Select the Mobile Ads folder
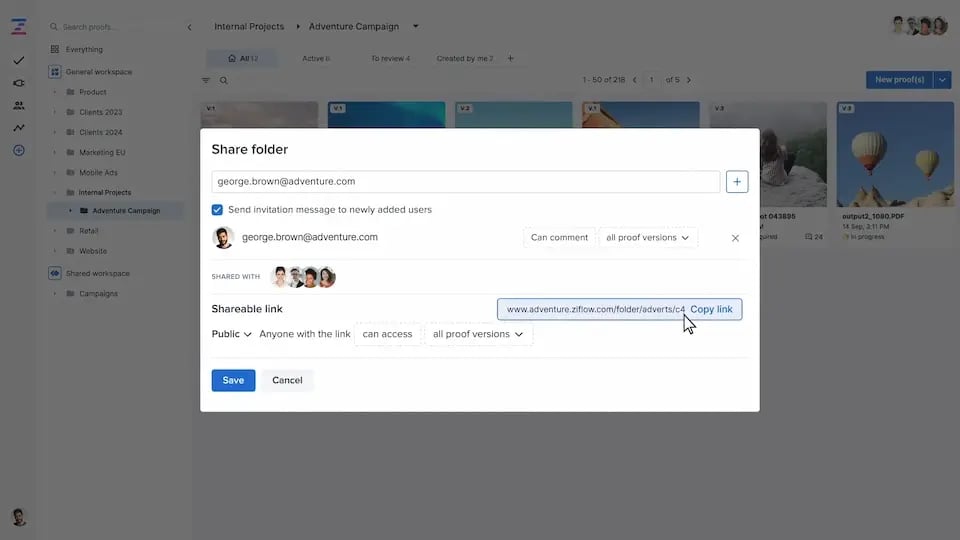Image resolution: width=960 pixels, height=540 pixels. click(98, 173)
